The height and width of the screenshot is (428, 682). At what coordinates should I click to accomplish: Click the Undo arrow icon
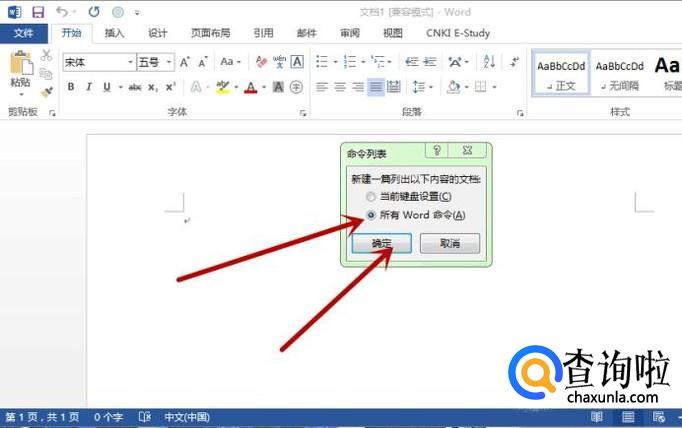coord(62,12)
